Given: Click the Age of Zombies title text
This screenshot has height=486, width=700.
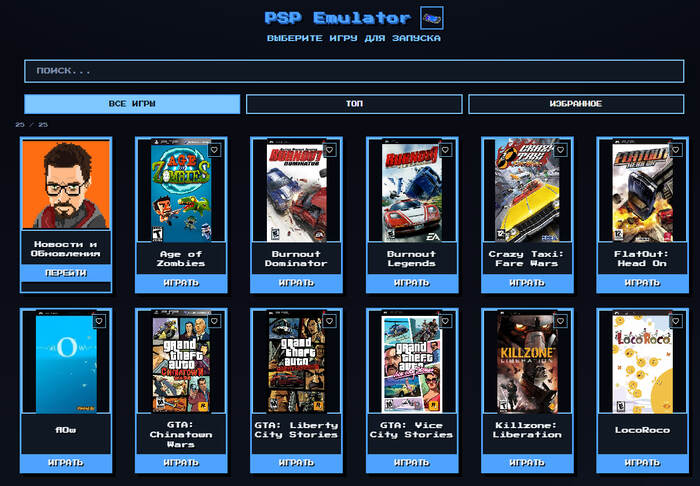Looking at the screenshot, I should pyautogui.click(x=181, y=258).
